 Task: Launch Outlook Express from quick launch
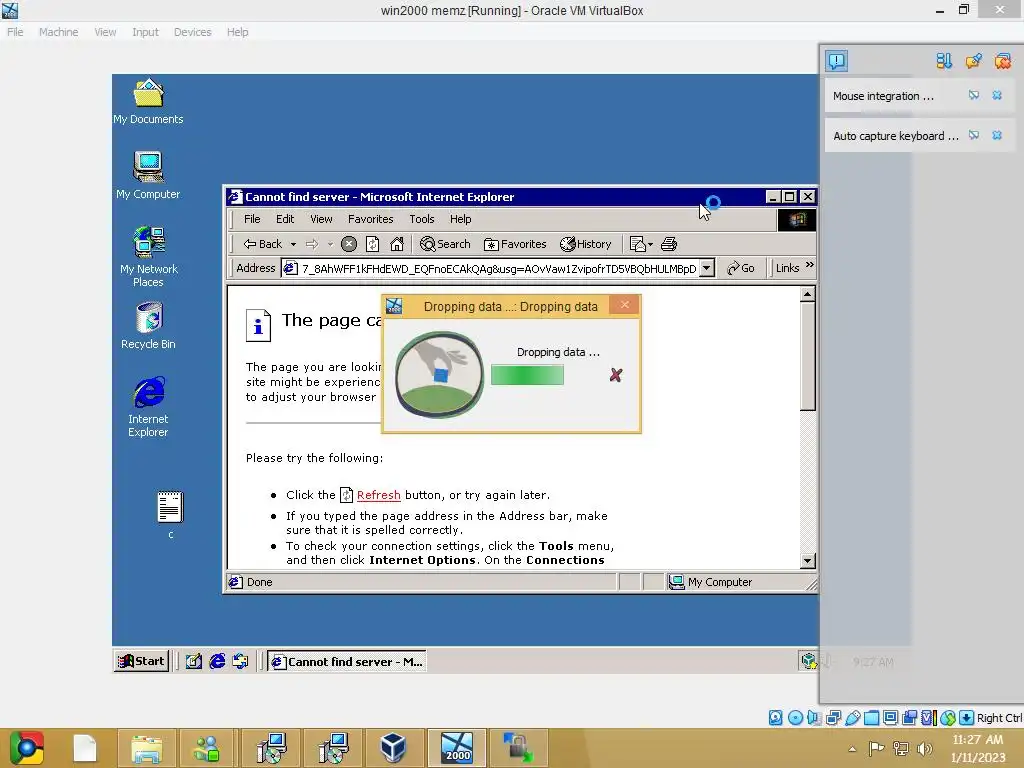click(x=240, y=662)
